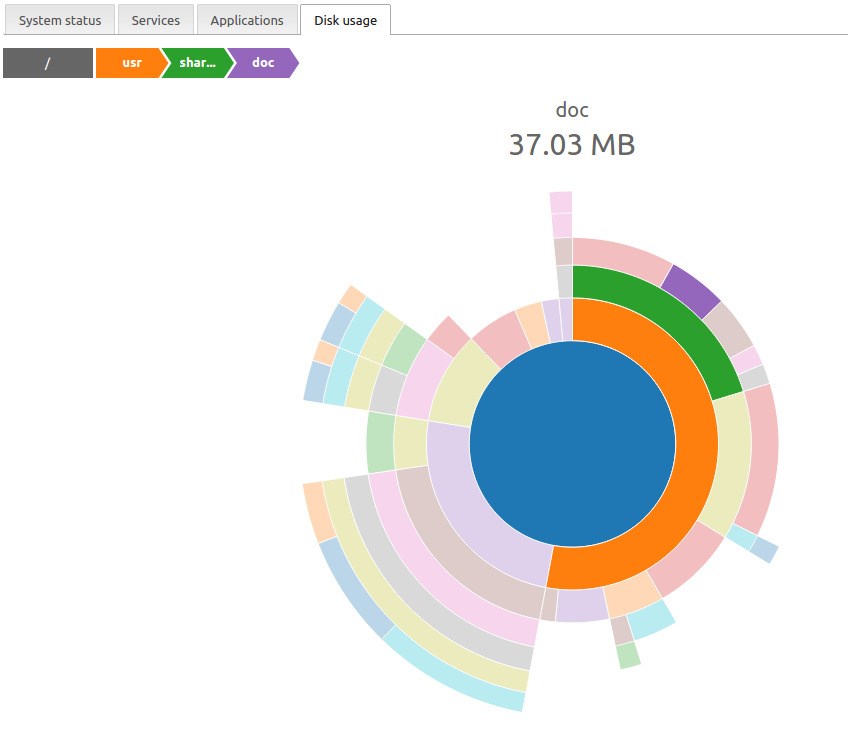Click the top pink segment of vertical spike
This screenshot has height=741, width=848.
[561, 203]
